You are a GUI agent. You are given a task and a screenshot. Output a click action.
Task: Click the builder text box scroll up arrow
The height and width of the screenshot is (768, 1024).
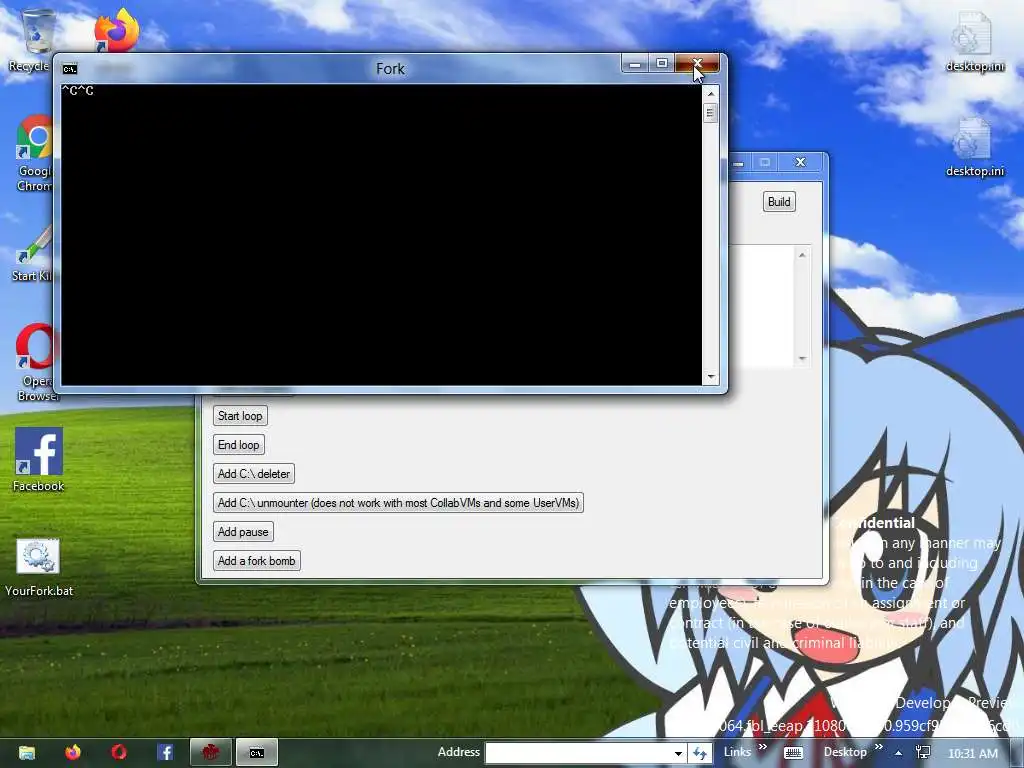[x=802, y=255]
